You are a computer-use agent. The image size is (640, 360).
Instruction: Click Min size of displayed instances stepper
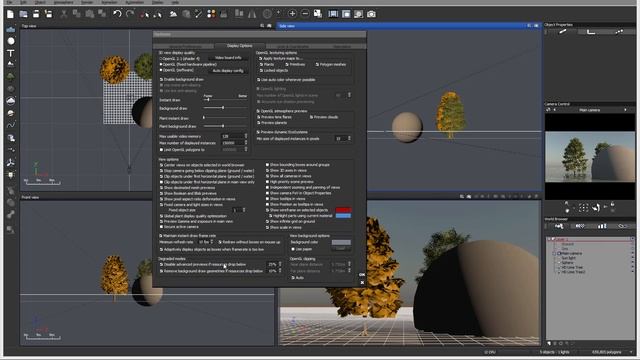(349, 138)
